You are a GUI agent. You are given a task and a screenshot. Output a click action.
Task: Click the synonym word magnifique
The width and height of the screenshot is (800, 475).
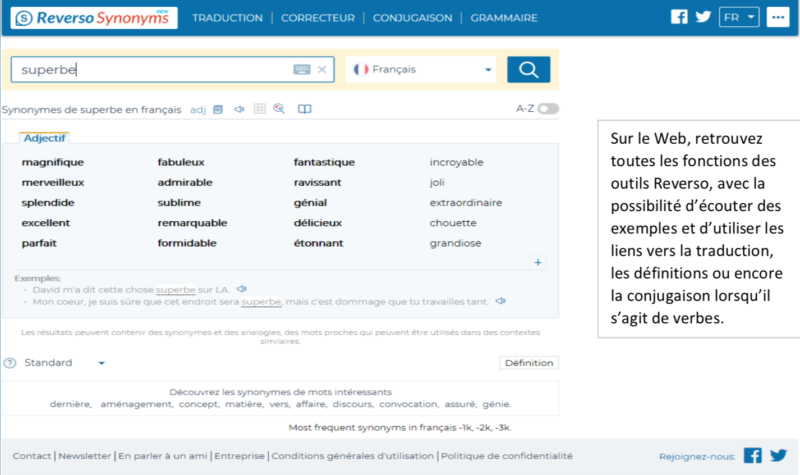[53, 162]
